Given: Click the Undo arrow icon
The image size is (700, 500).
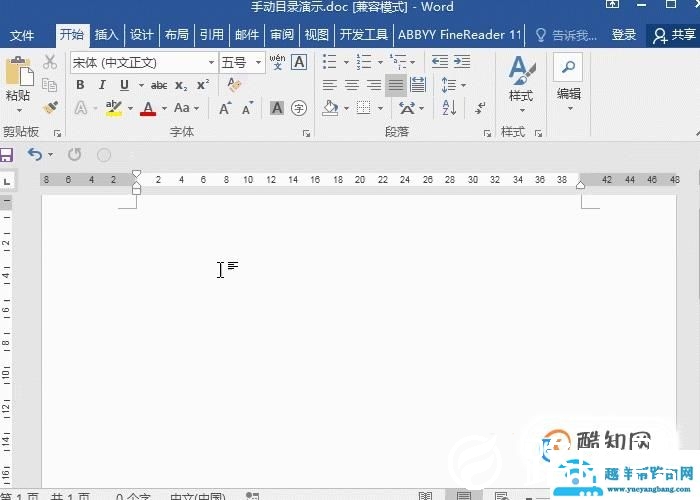Looking at the screenshot, I should [x=35, y=155].
